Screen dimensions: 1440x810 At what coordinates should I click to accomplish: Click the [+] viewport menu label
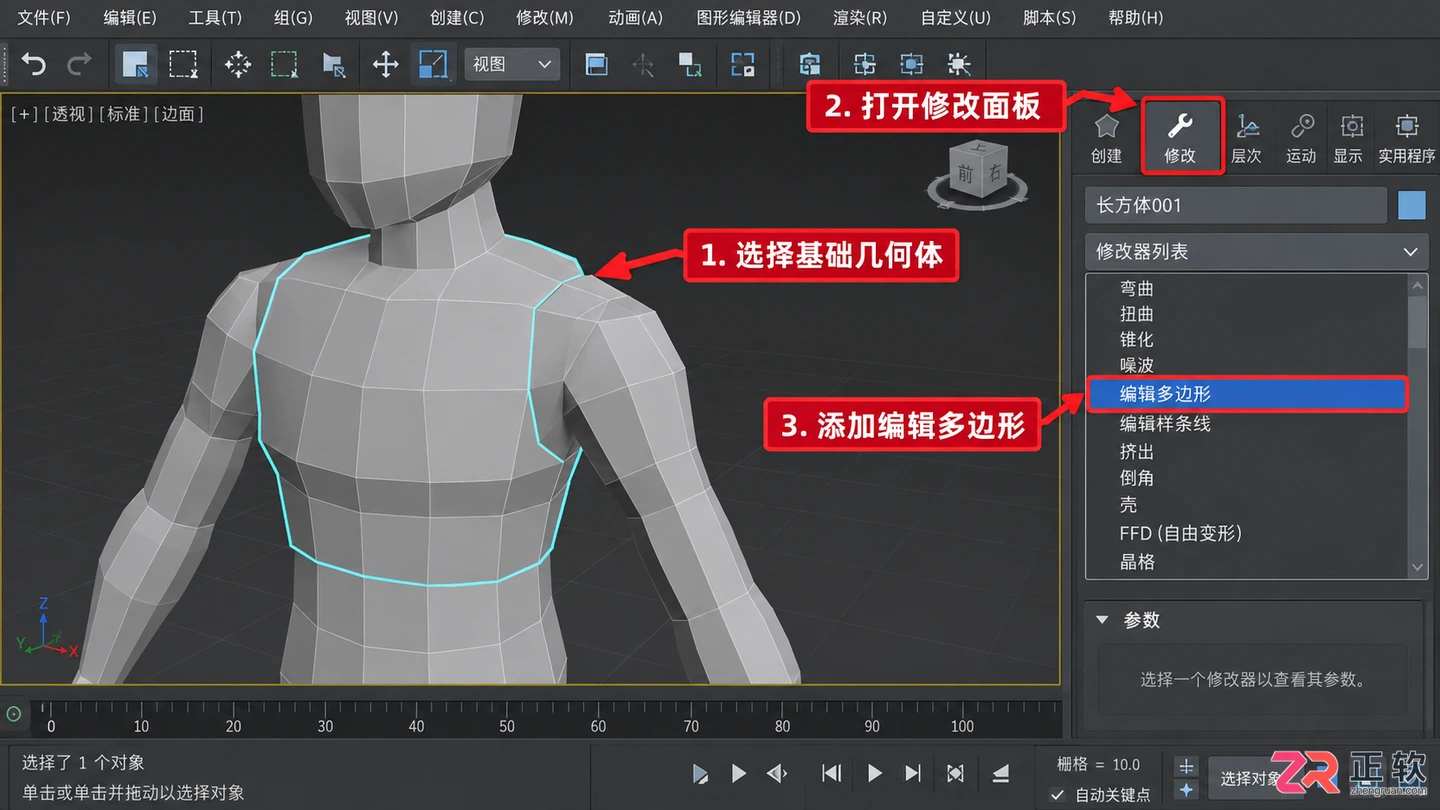[25, 114]
